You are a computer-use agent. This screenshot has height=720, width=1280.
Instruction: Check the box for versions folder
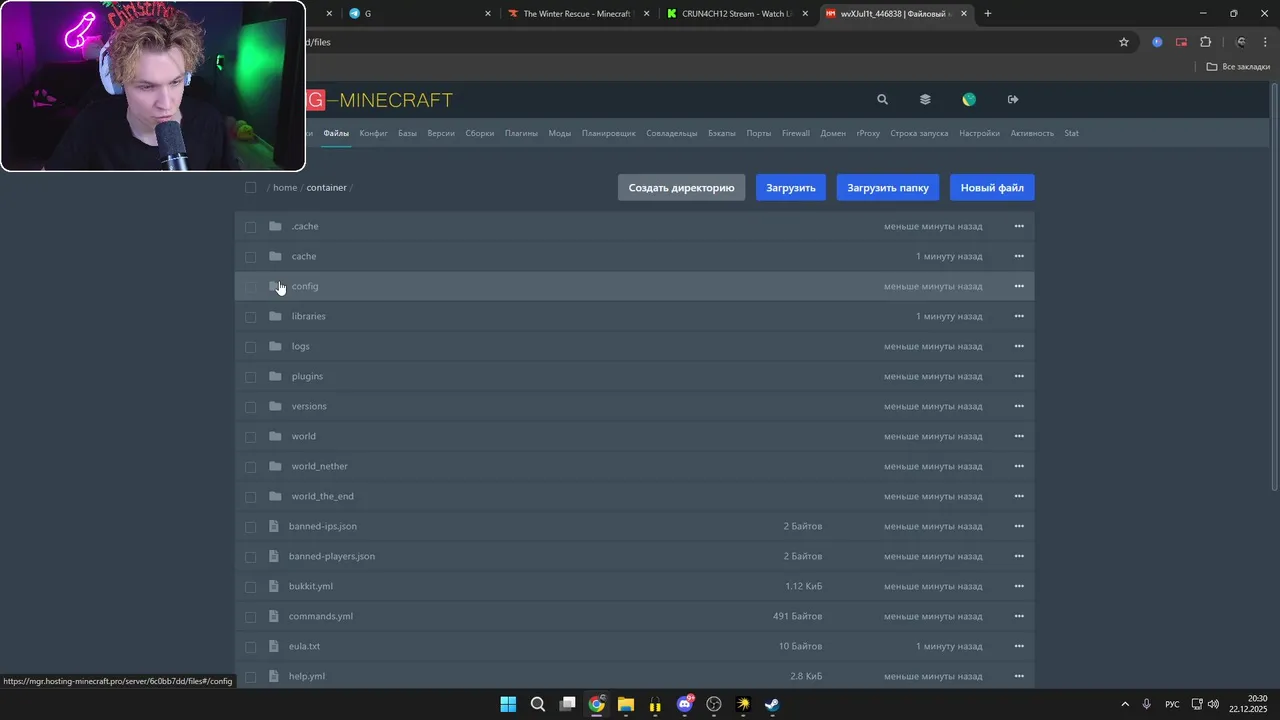pyautogui.click(x=250, y=407)
